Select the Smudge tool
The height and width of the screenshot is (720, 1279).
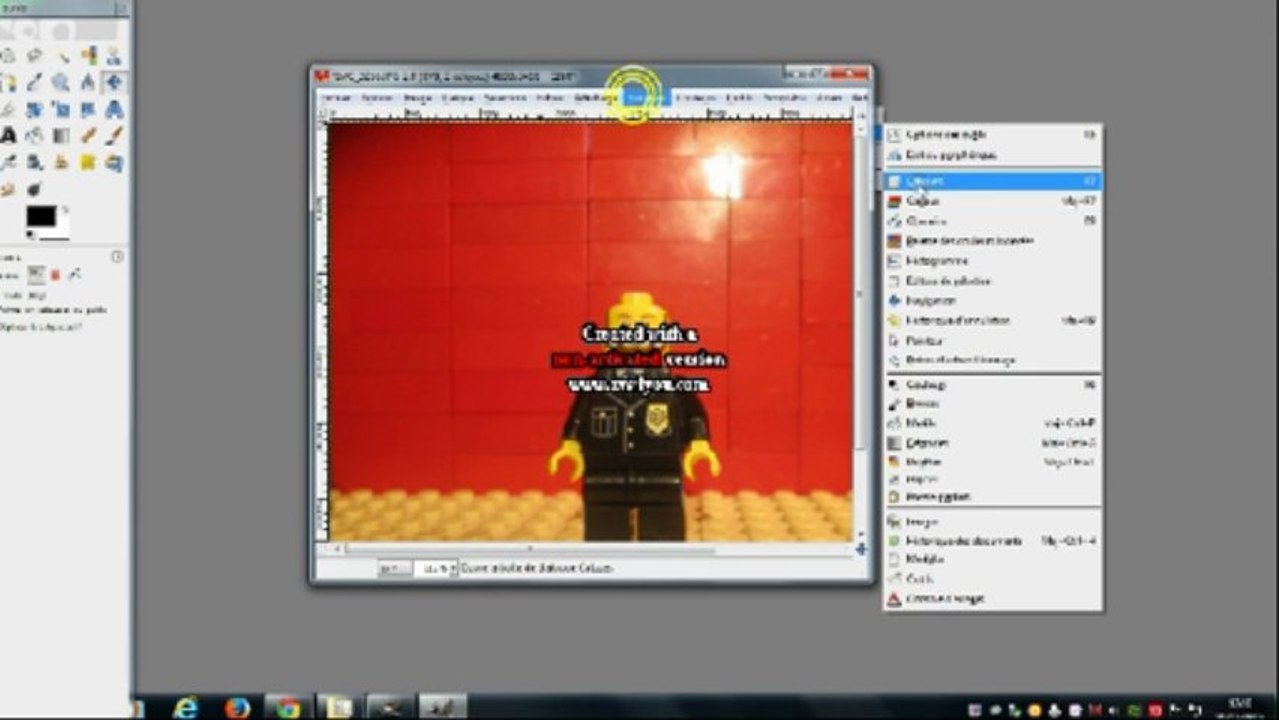click(7, 188)
